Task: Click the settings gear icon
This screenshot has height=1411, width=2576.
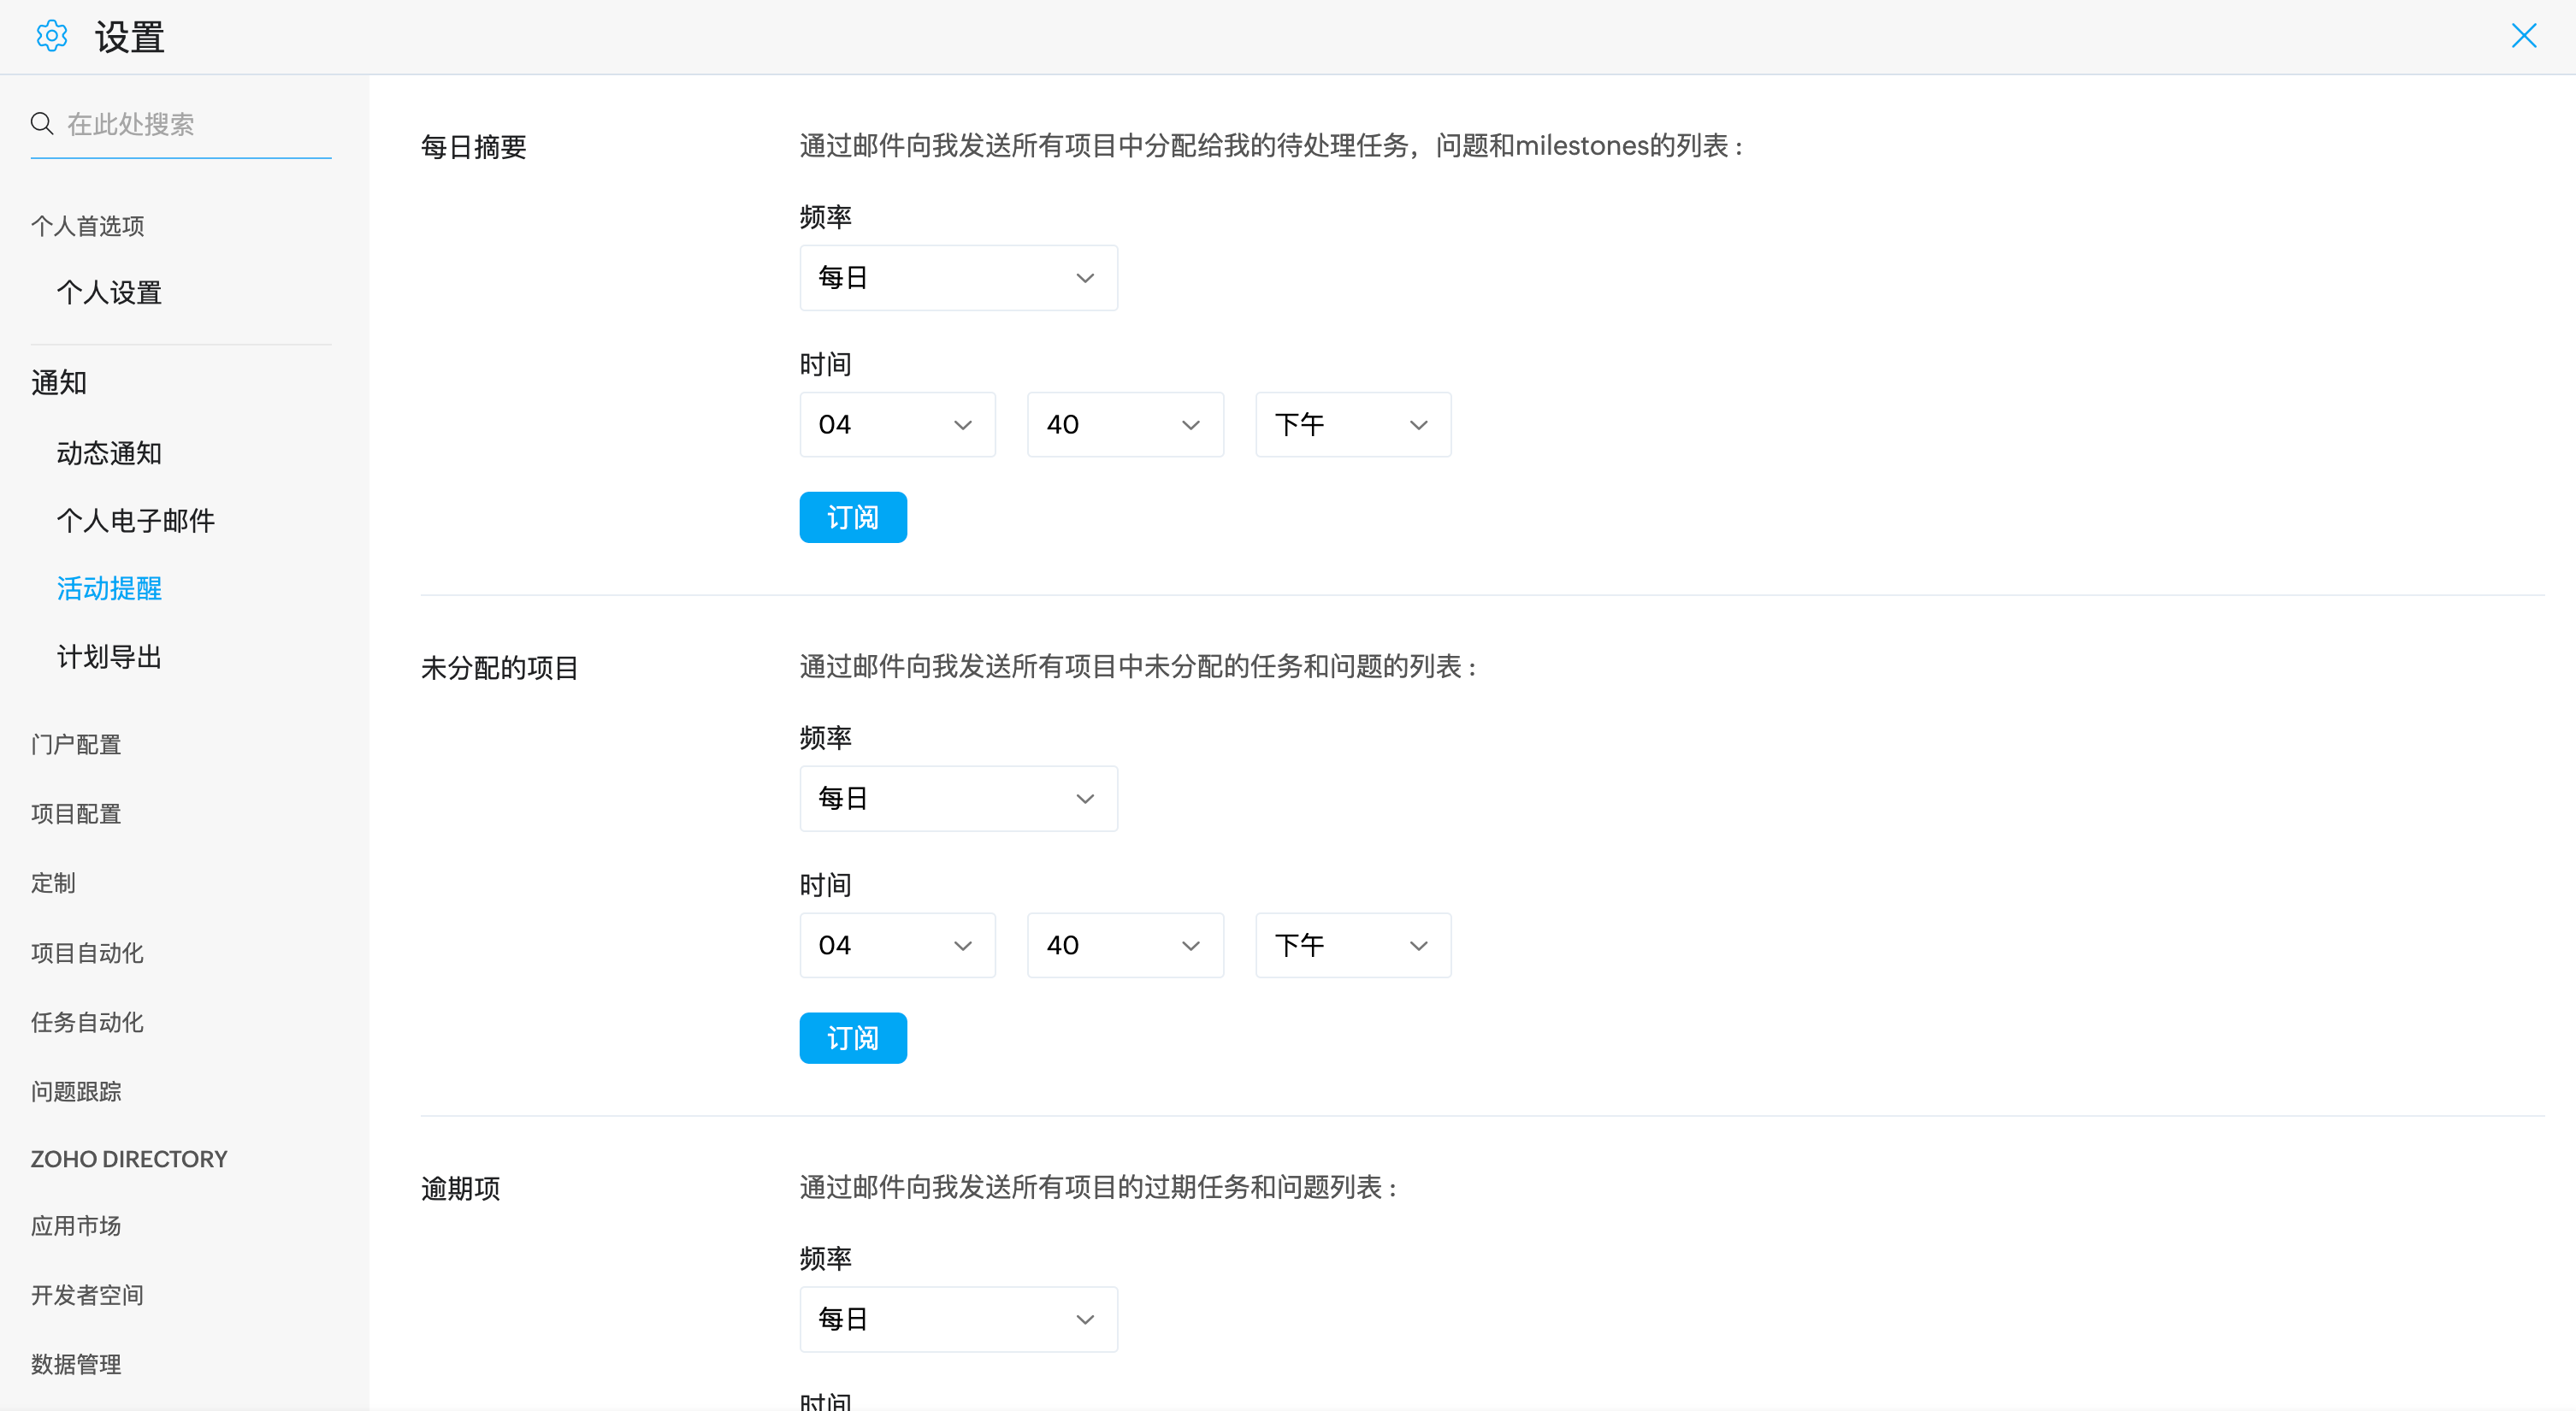Action: pos(51,37)
